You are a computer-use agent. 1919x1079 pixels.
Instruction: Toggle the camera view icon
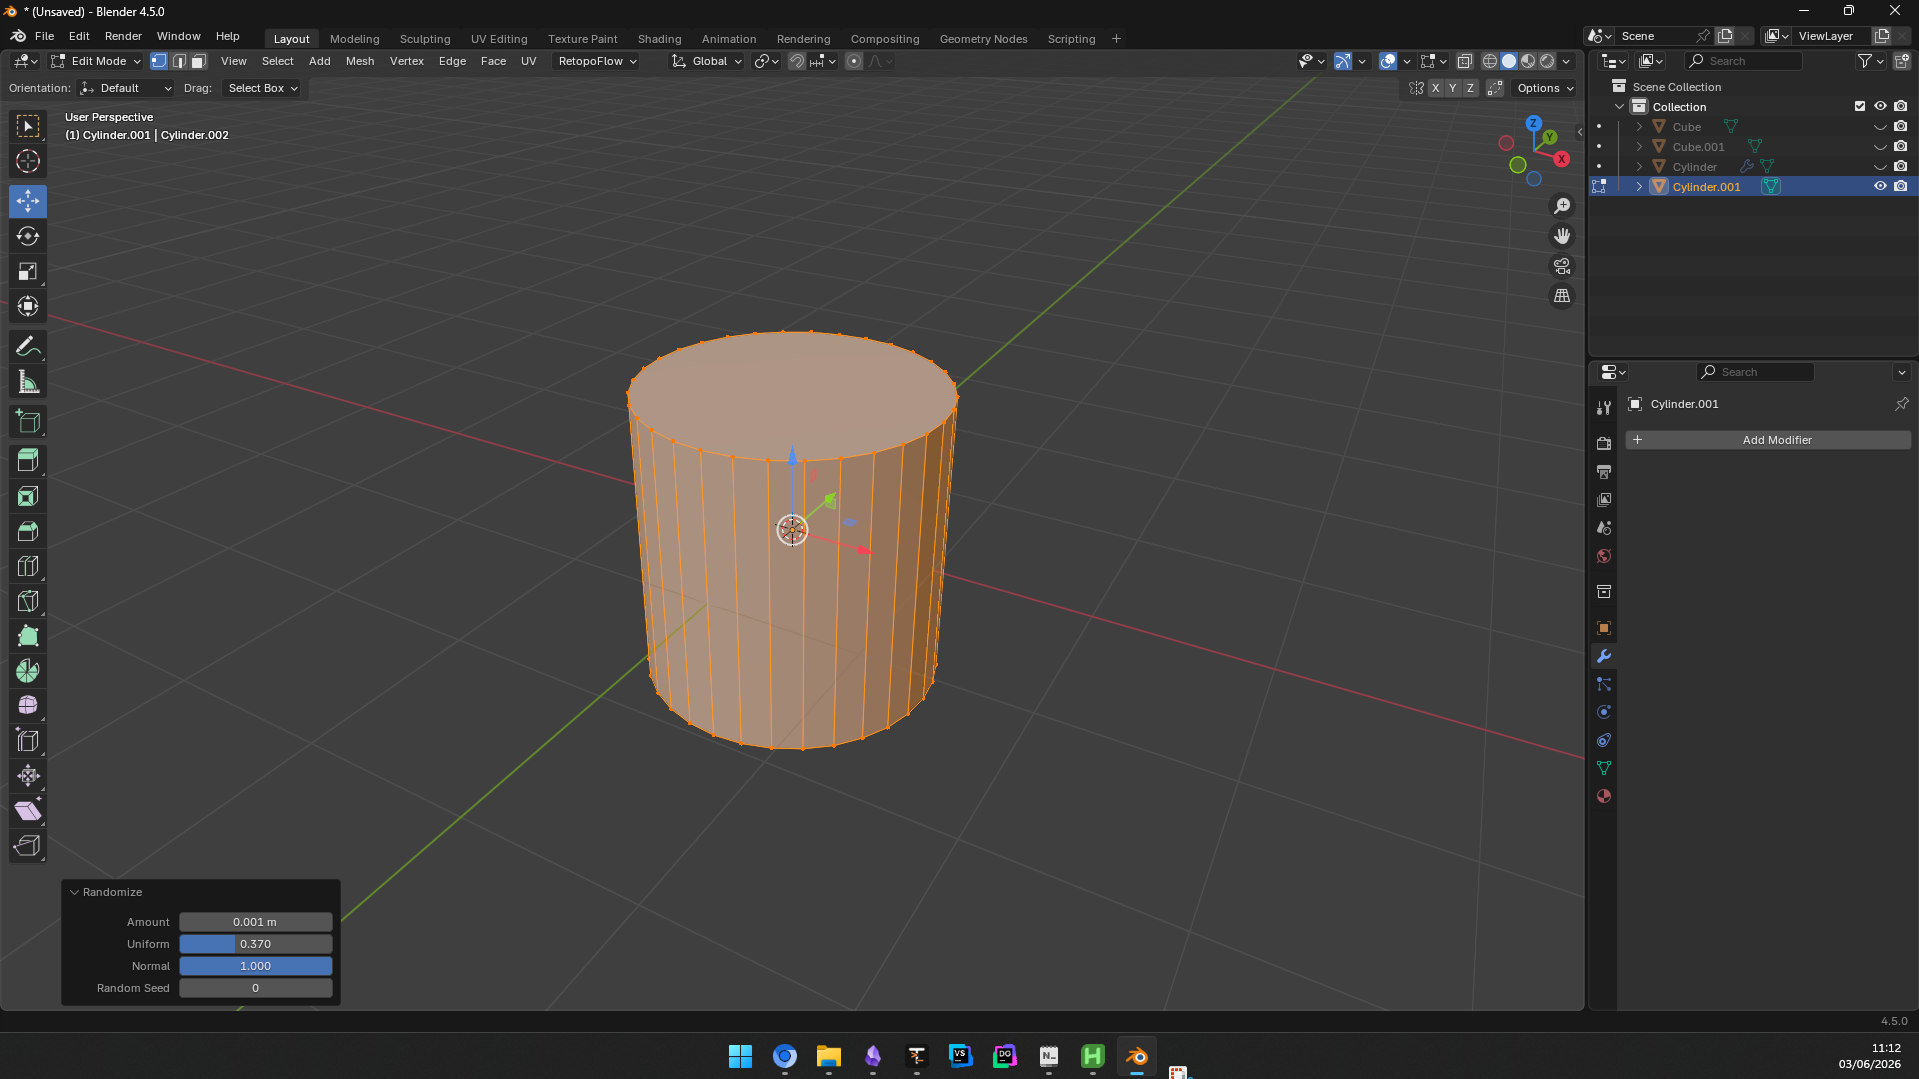coord(1562,266)
